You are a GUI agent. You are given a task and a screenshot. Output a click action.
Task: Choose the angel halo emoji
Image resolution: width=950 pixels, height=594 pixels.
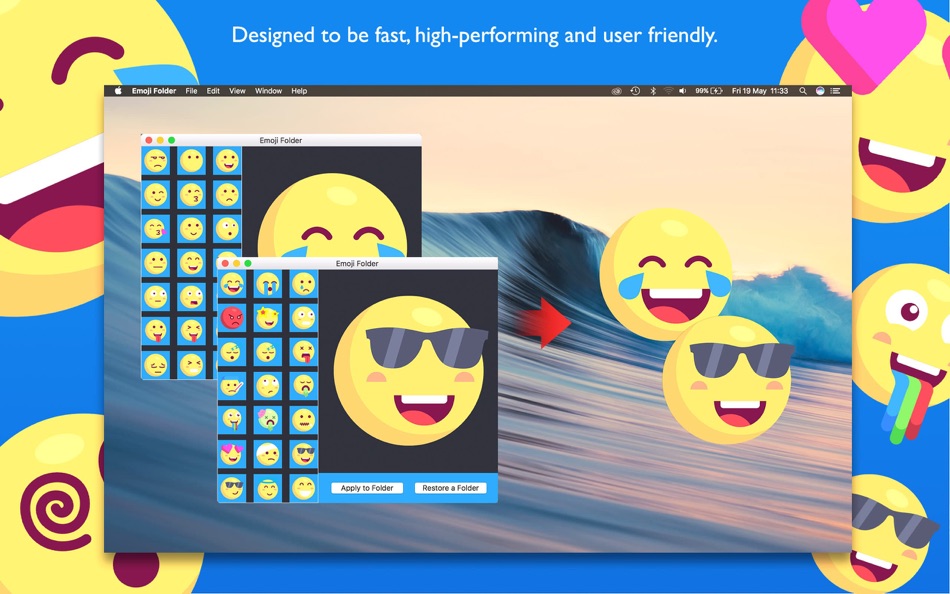click(x=268, y=487)
